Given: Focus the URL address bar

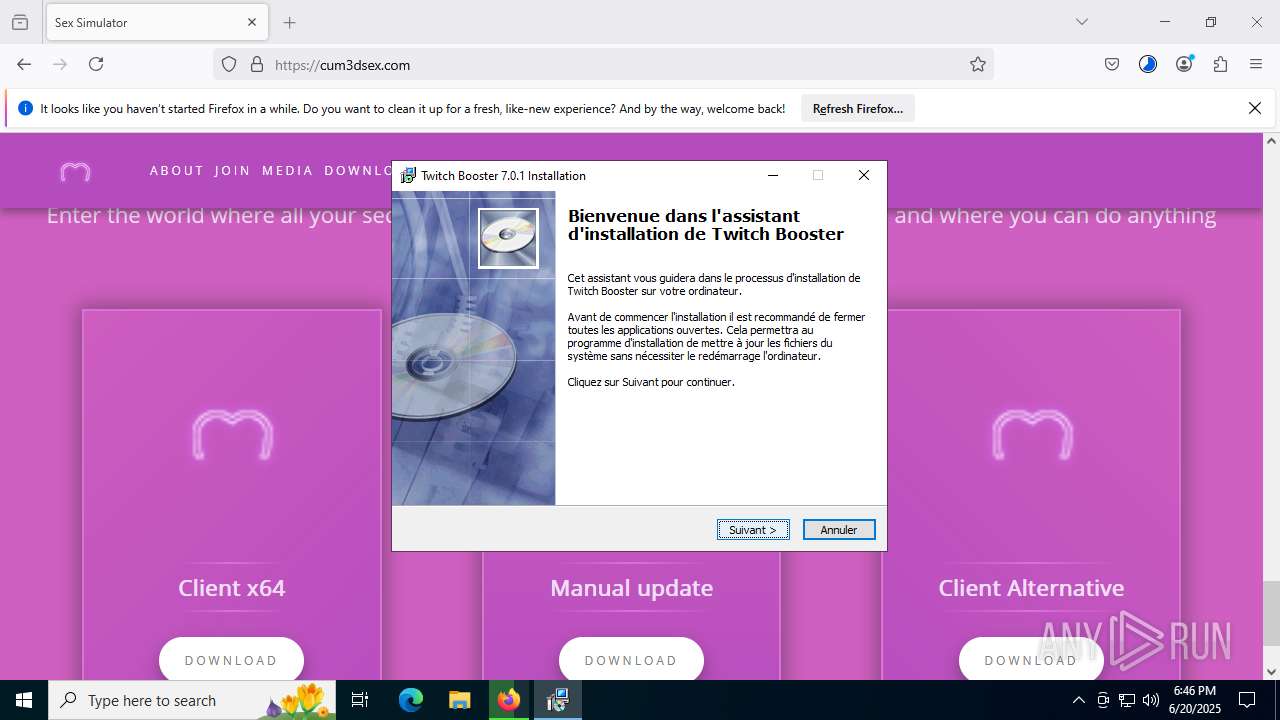Looking at the screenshot, I should (604, 64).
